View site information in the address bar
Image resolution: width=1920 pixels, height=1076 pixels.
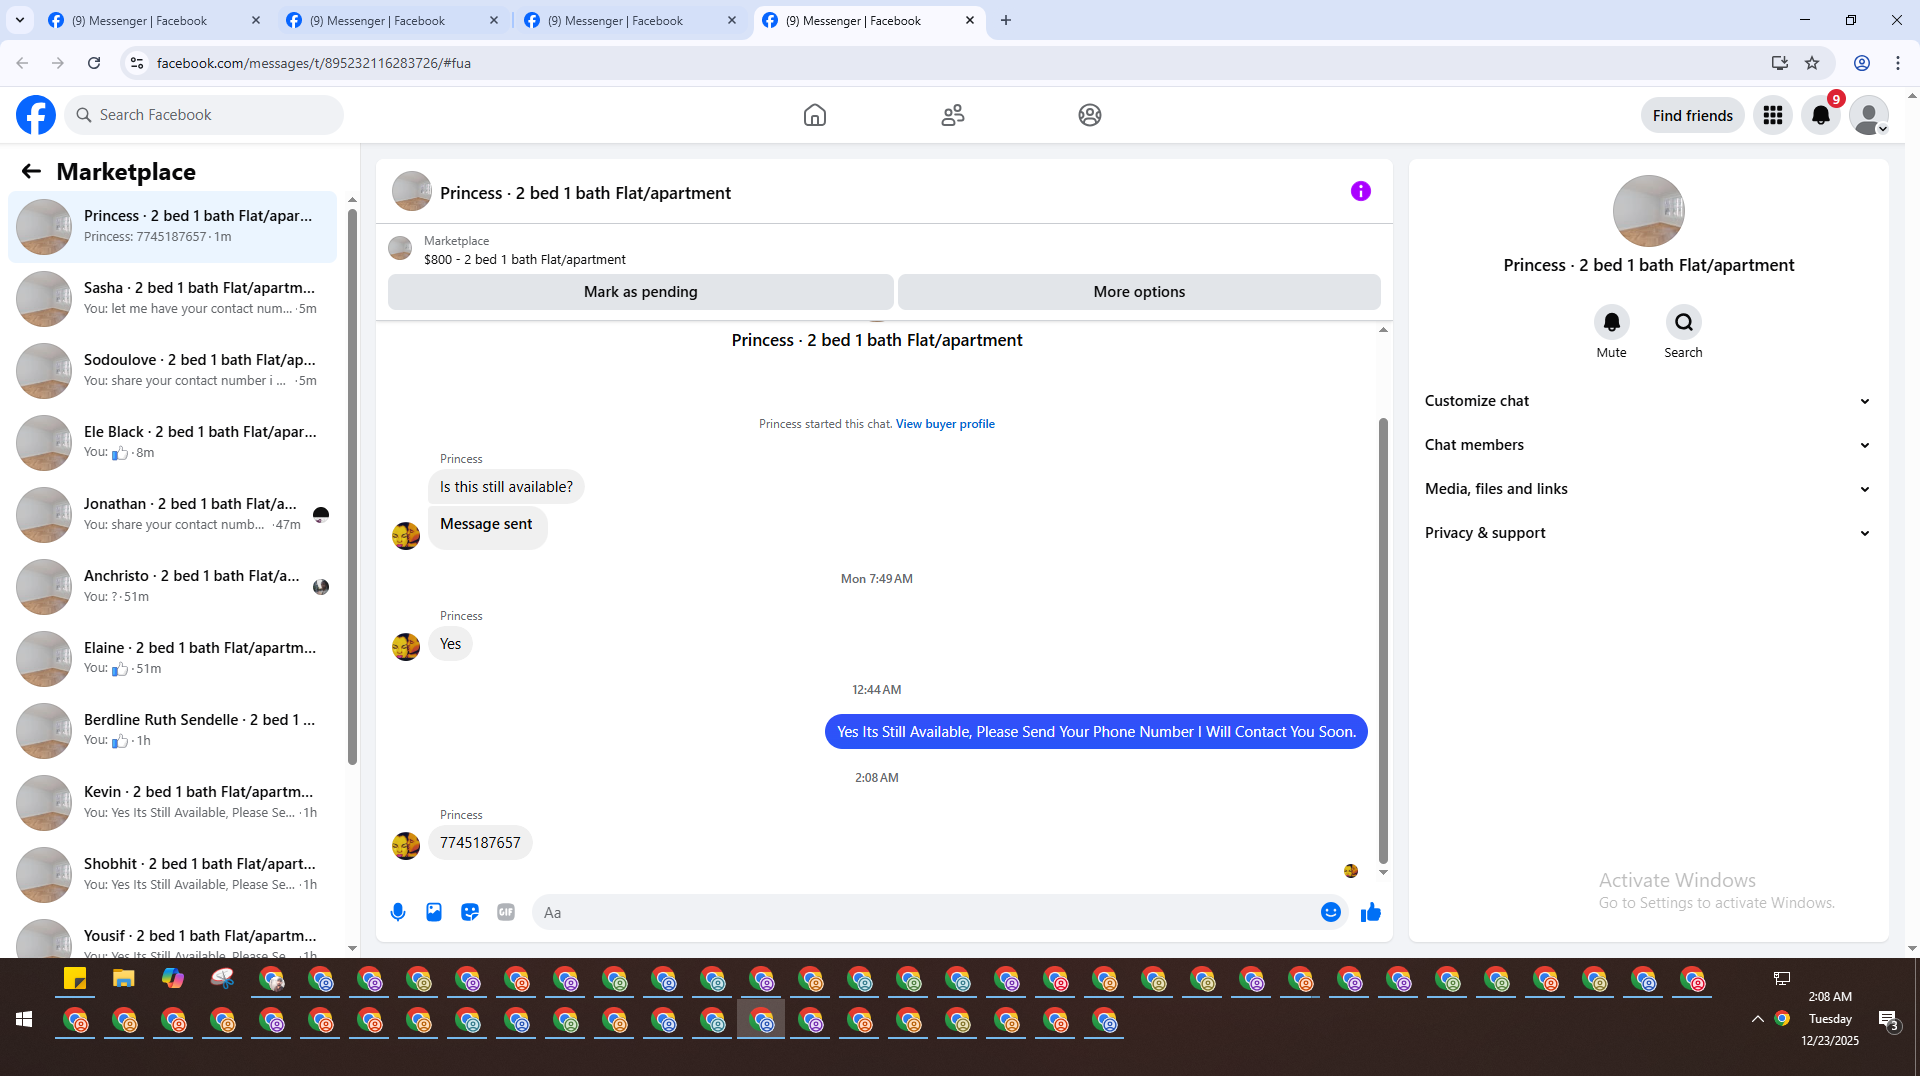[x=137, y=63]
